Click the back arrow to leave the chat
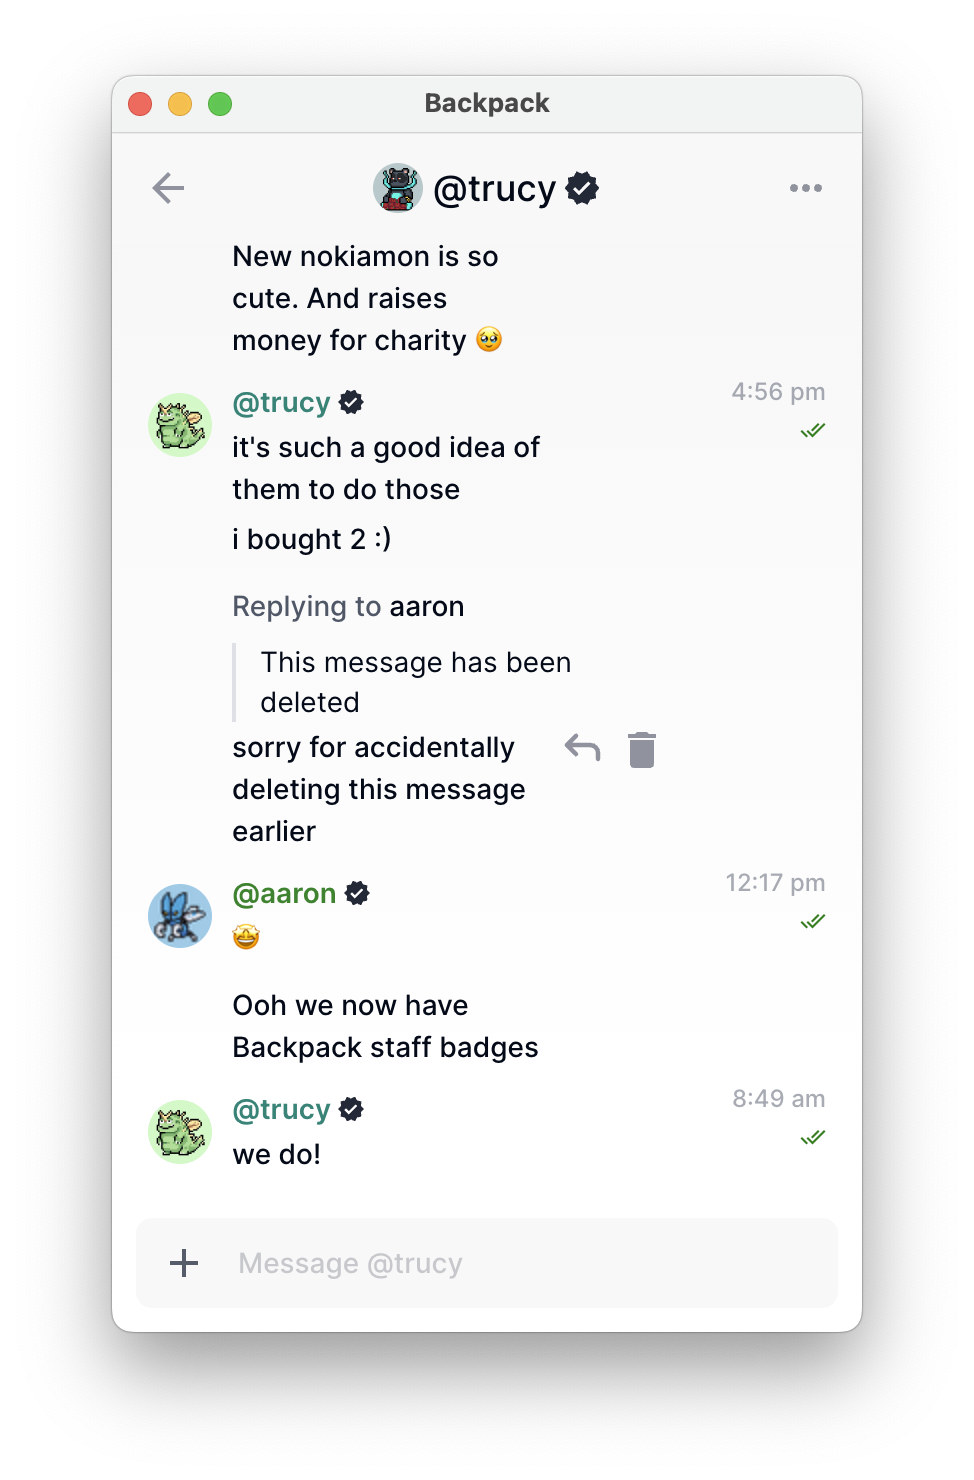974x1480 pixels. 168,187
